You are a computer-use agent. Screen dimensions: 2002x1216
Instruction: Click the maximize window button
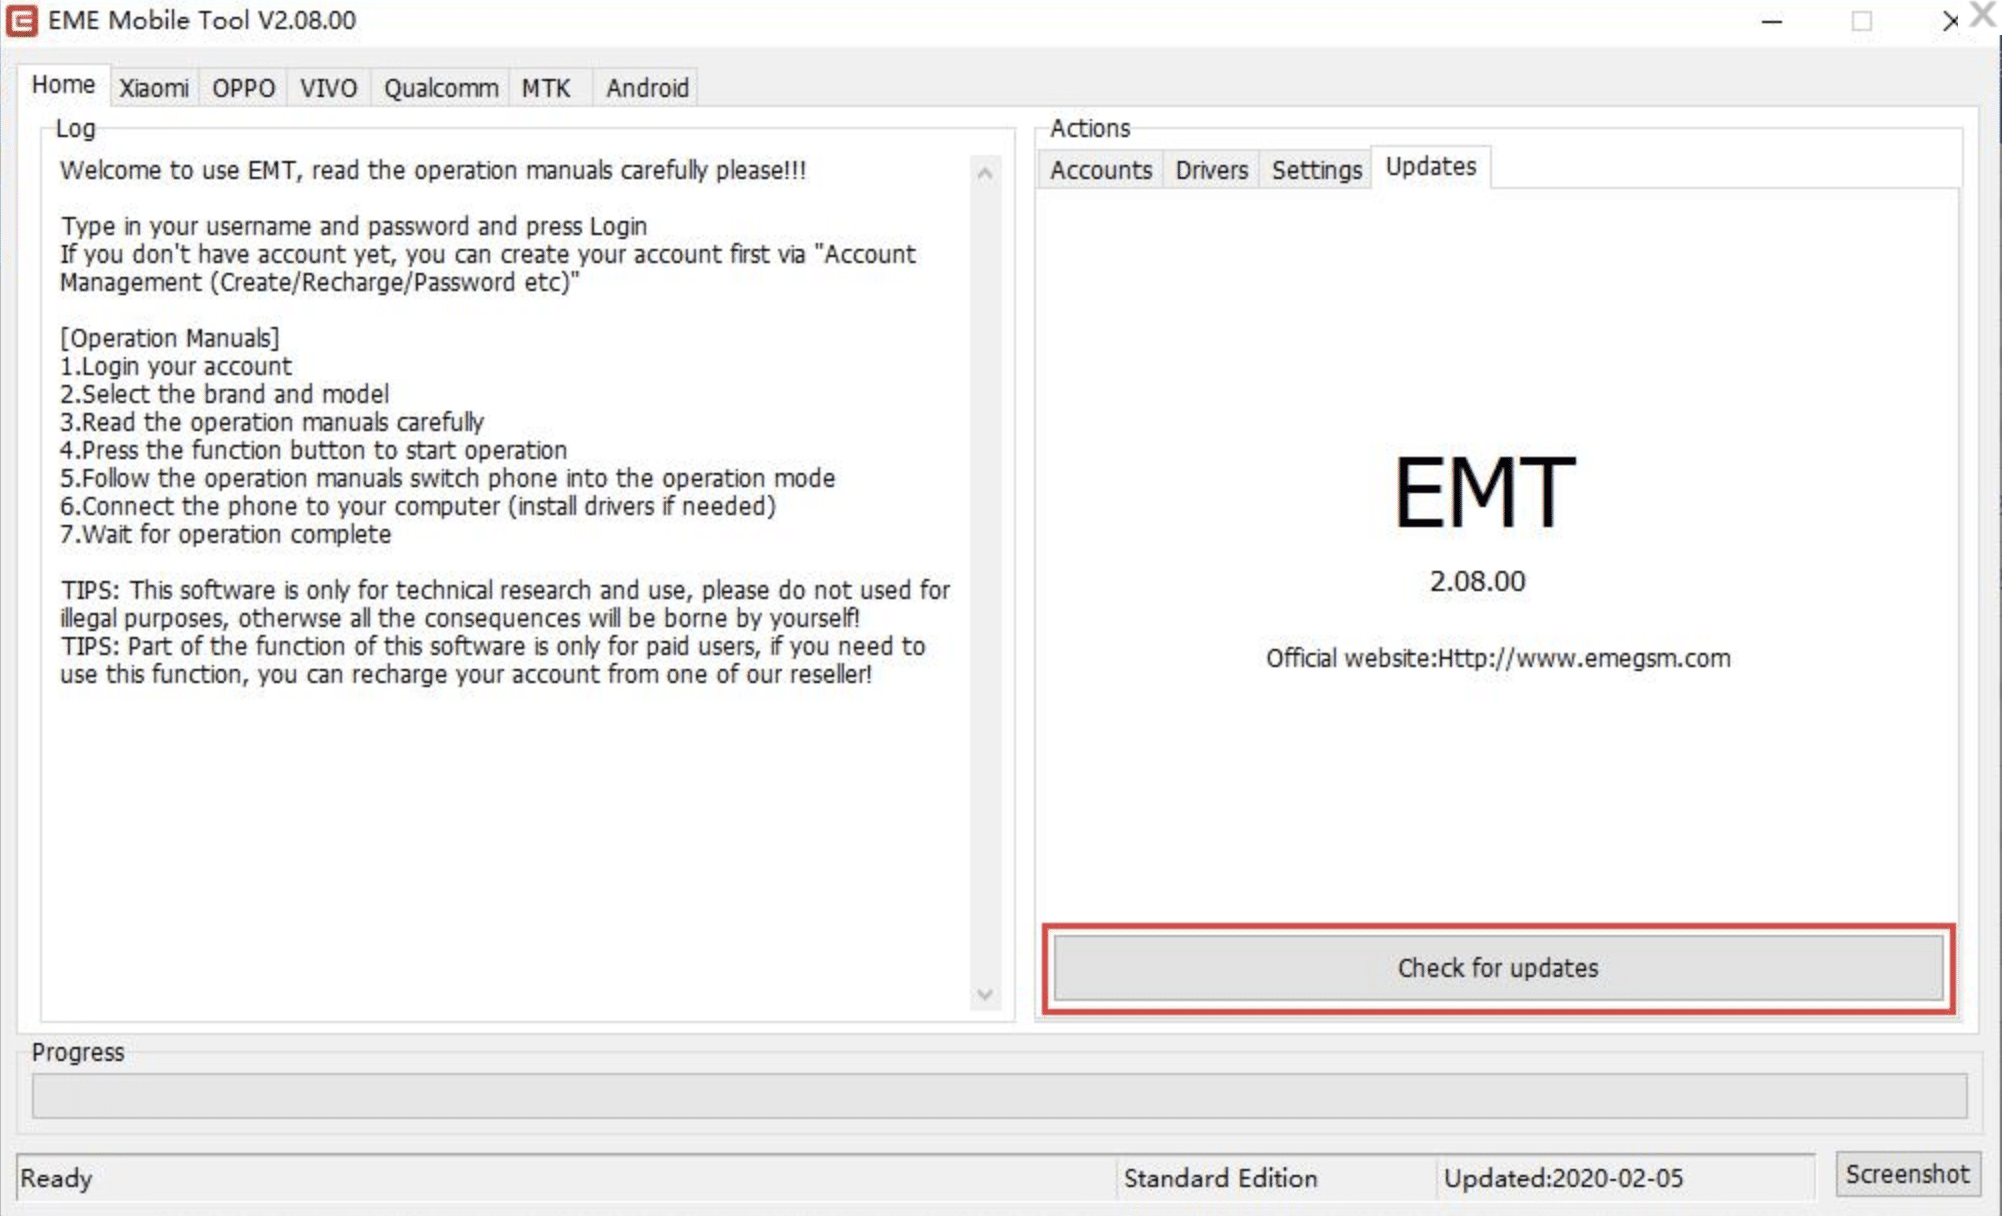1861,21
